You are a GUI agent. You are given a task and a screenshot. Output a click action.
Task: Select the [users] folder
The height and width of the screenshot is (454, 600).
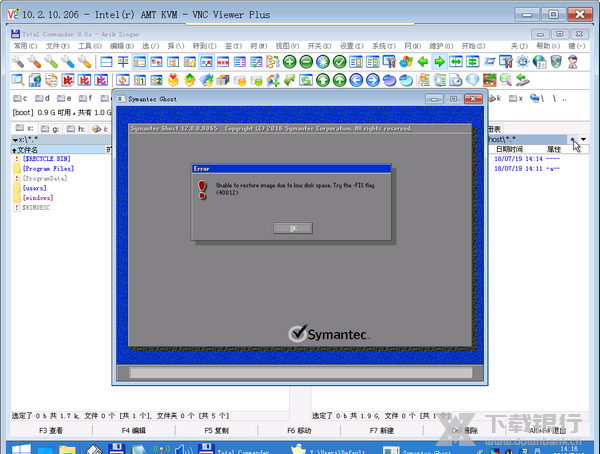tap(34, 188)
